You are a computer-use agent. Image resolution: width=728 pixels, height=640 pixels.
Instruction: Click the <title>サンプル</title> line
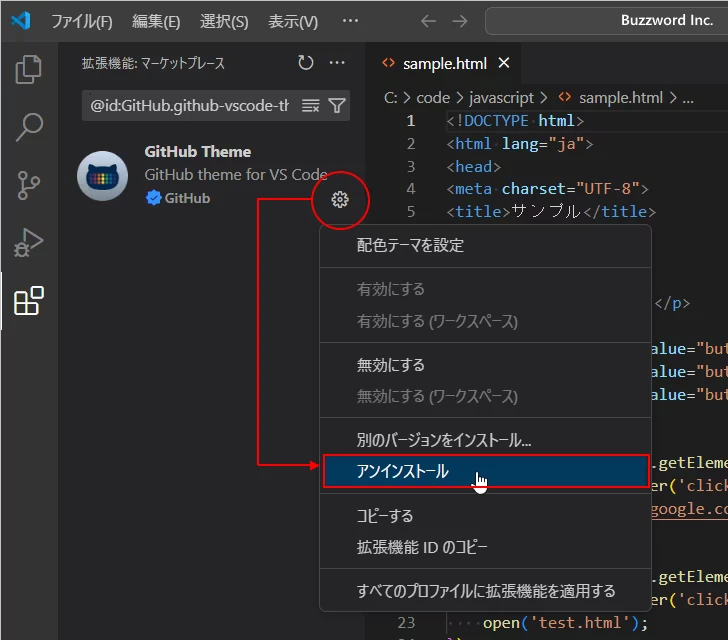551,211
